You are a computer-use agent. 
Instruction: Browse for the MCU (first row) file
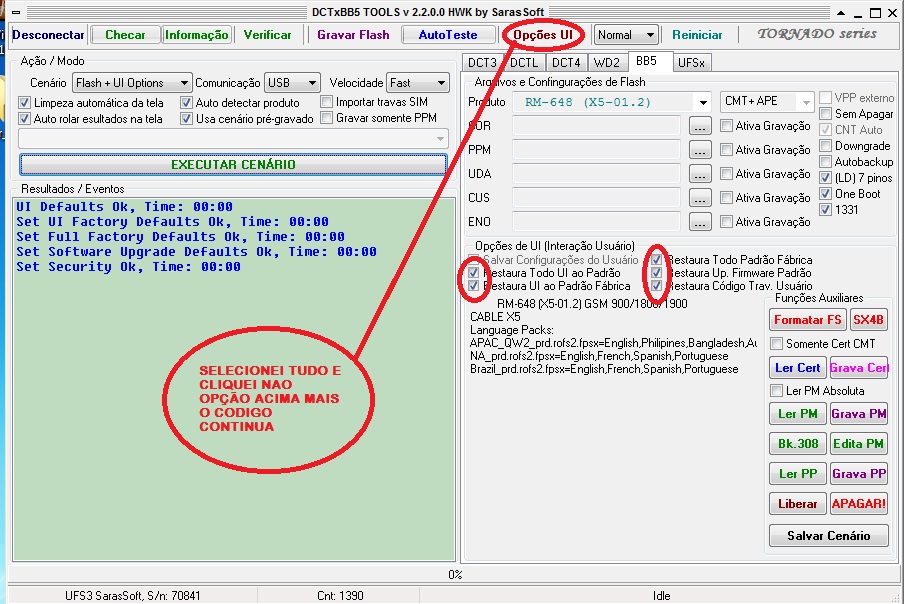click(x=700, y=126)
